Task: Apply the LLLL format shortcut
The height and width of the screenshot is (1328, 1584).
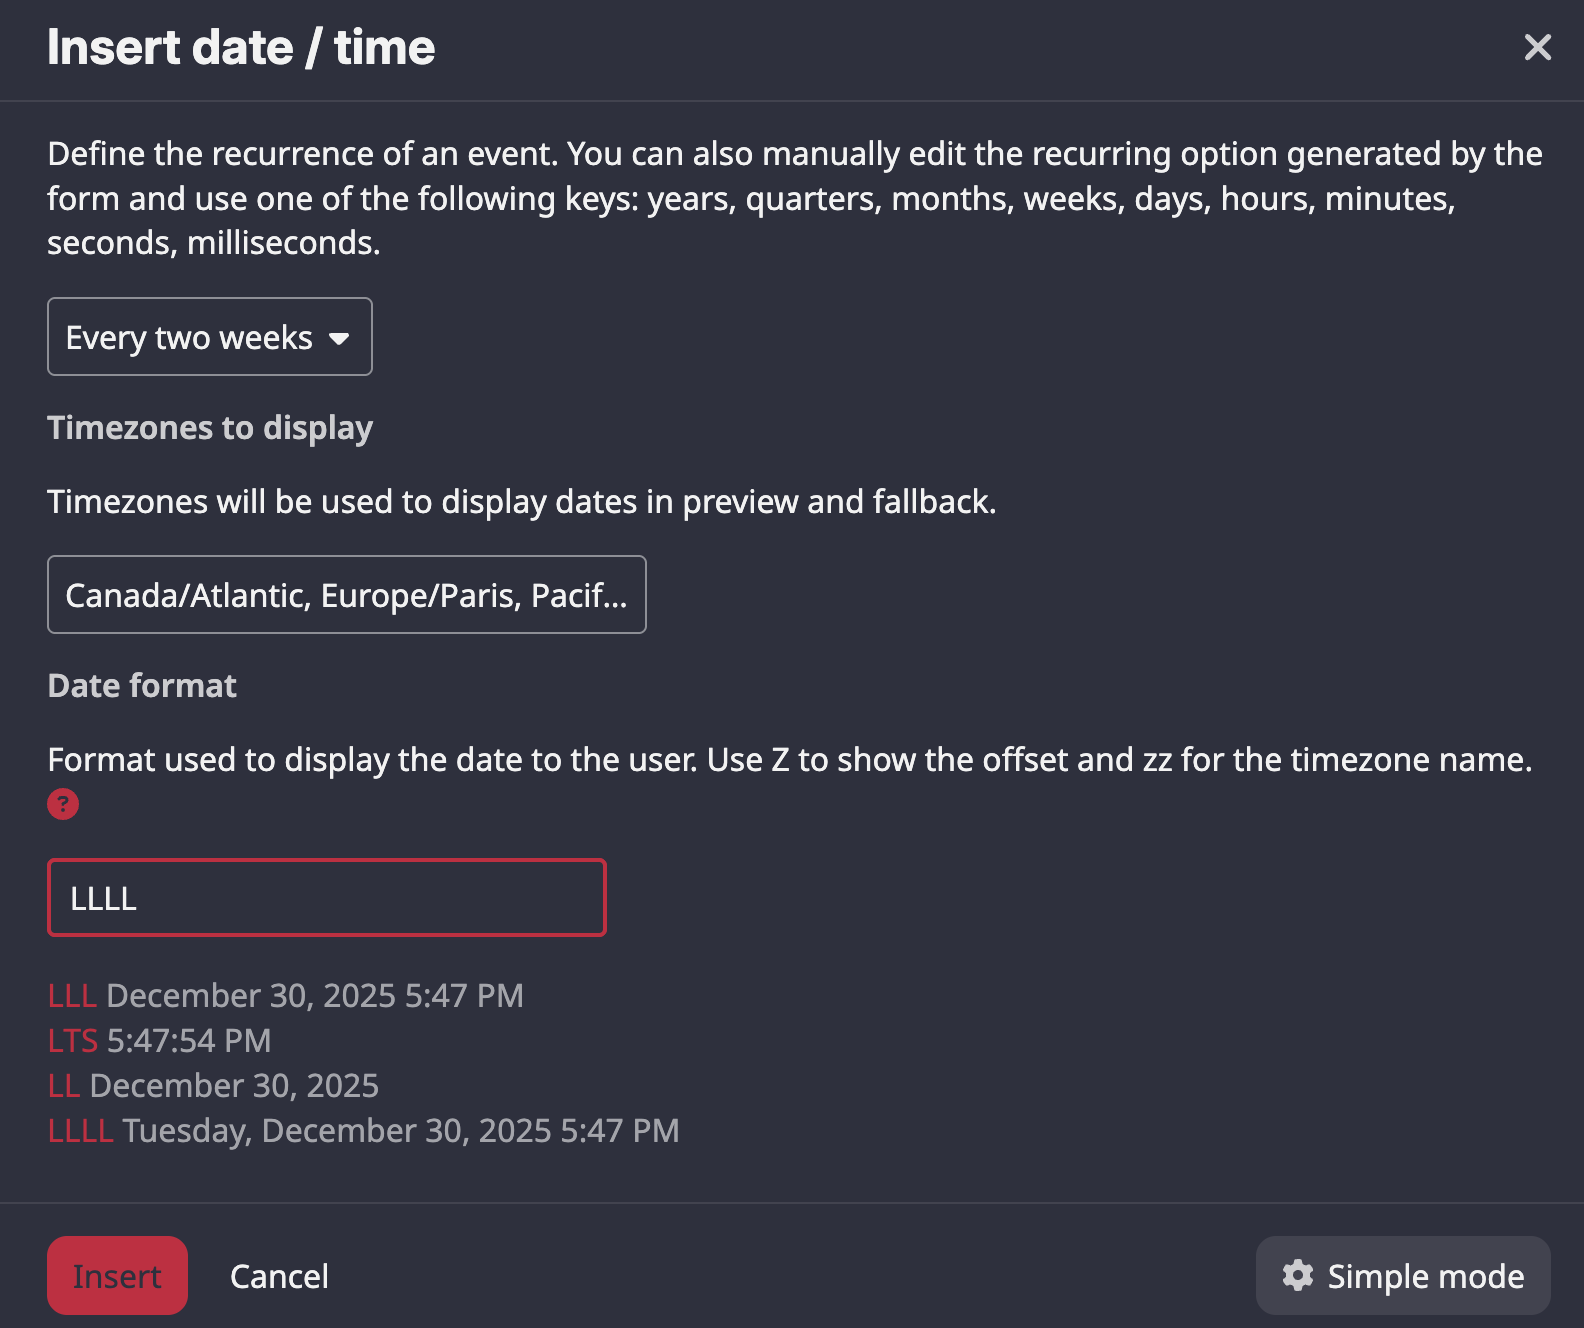Action: pyautogui.click(x=80, y=1131)
